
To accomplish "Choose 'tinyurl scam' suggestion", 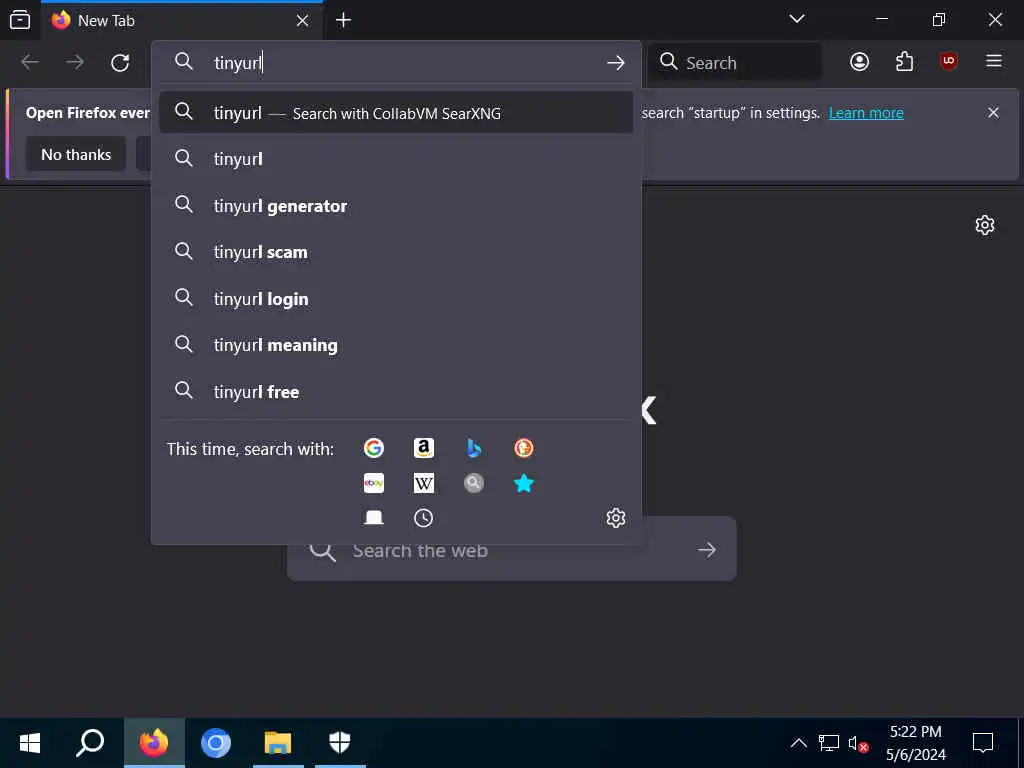I will [x=396, y=252].
